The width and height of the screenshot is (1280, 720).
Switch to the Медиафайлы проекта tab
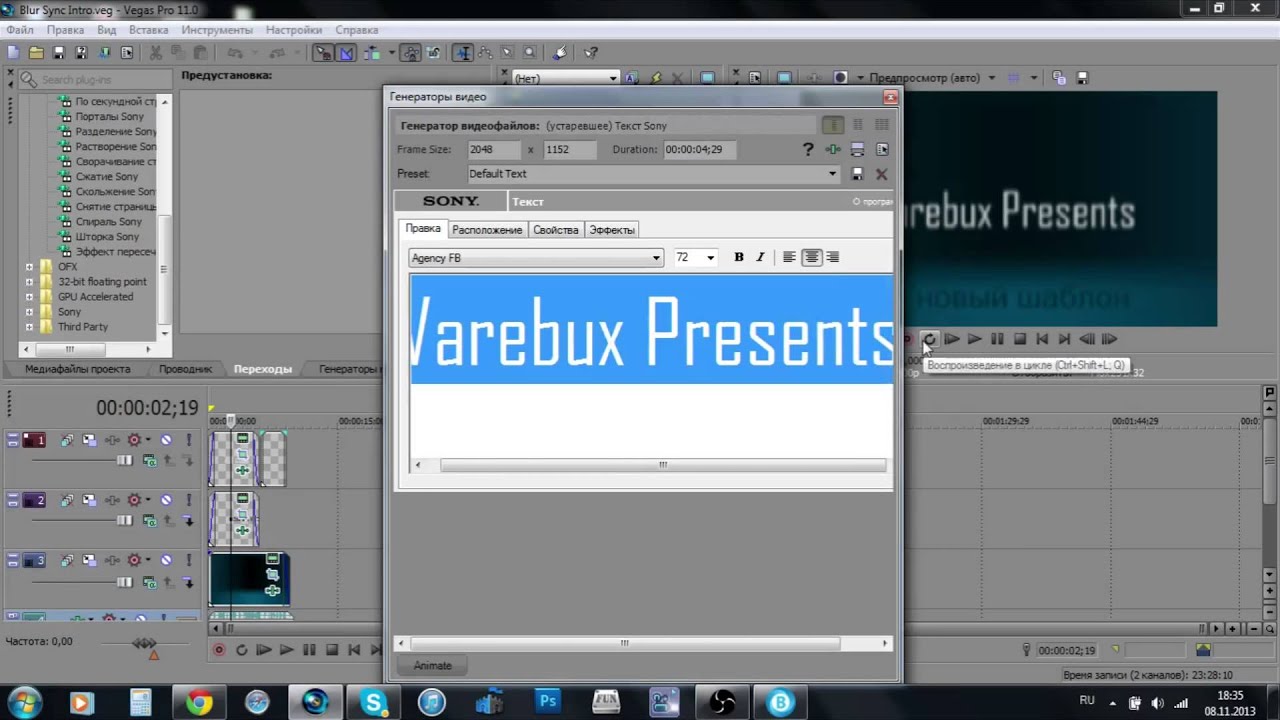(78, 369)
